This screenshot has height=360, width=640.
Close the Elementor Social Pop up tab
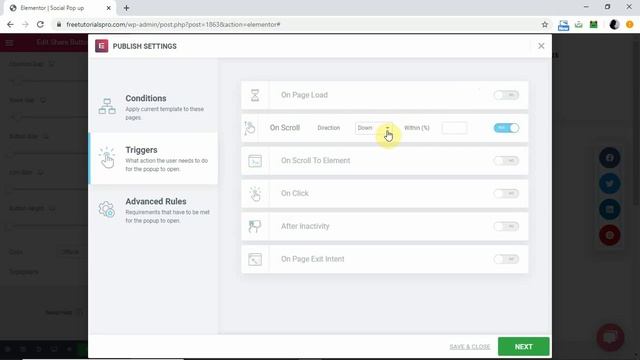(109, 8)
